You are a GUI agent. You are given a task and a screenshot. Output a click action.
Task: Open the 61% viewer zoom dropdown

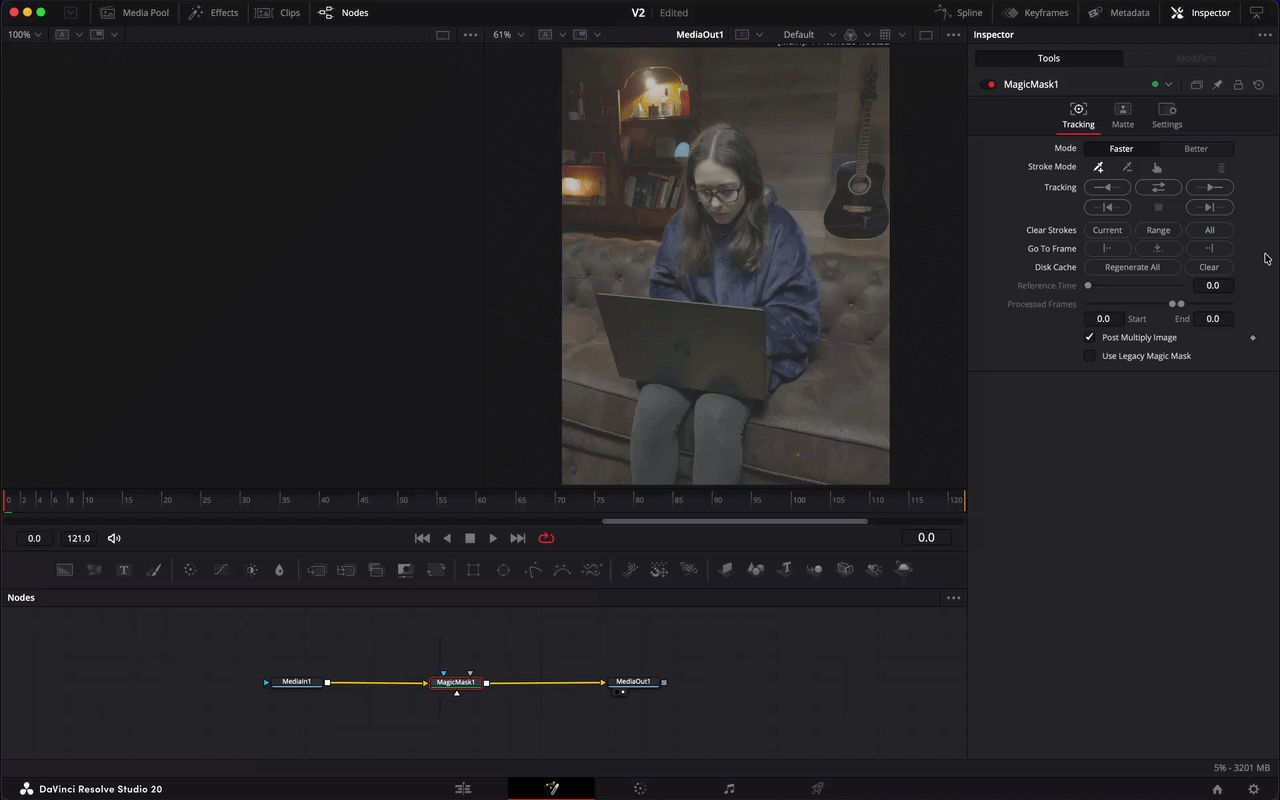click(x=507, y=35)
